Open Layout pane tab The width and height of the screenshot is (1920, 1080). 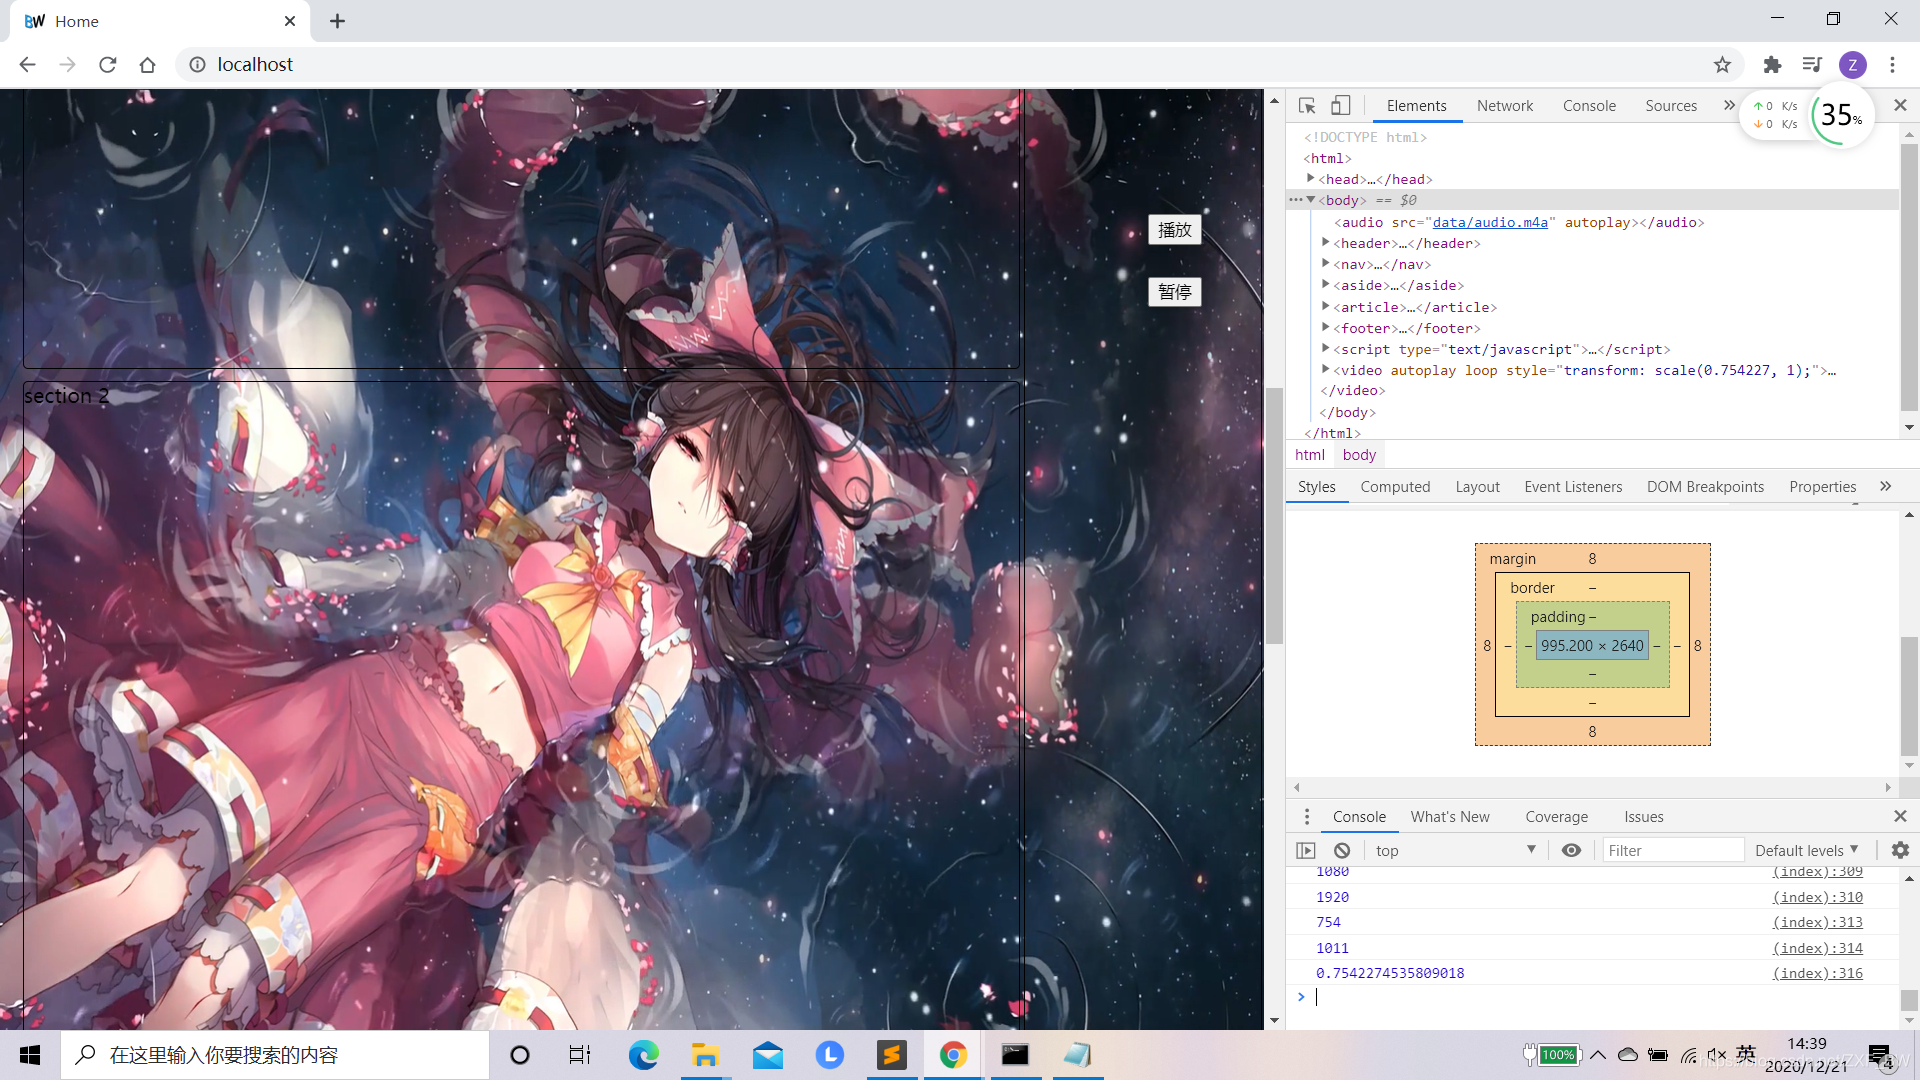point(1477,487)
